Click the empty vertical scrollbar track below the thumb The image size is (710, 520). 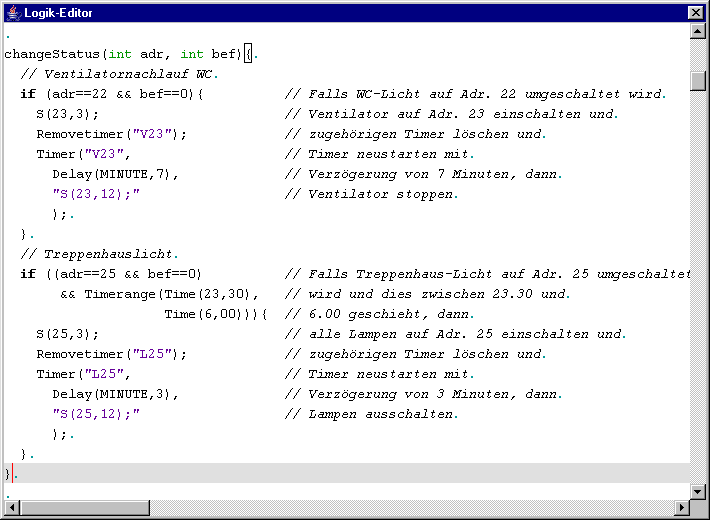(698, 300)
